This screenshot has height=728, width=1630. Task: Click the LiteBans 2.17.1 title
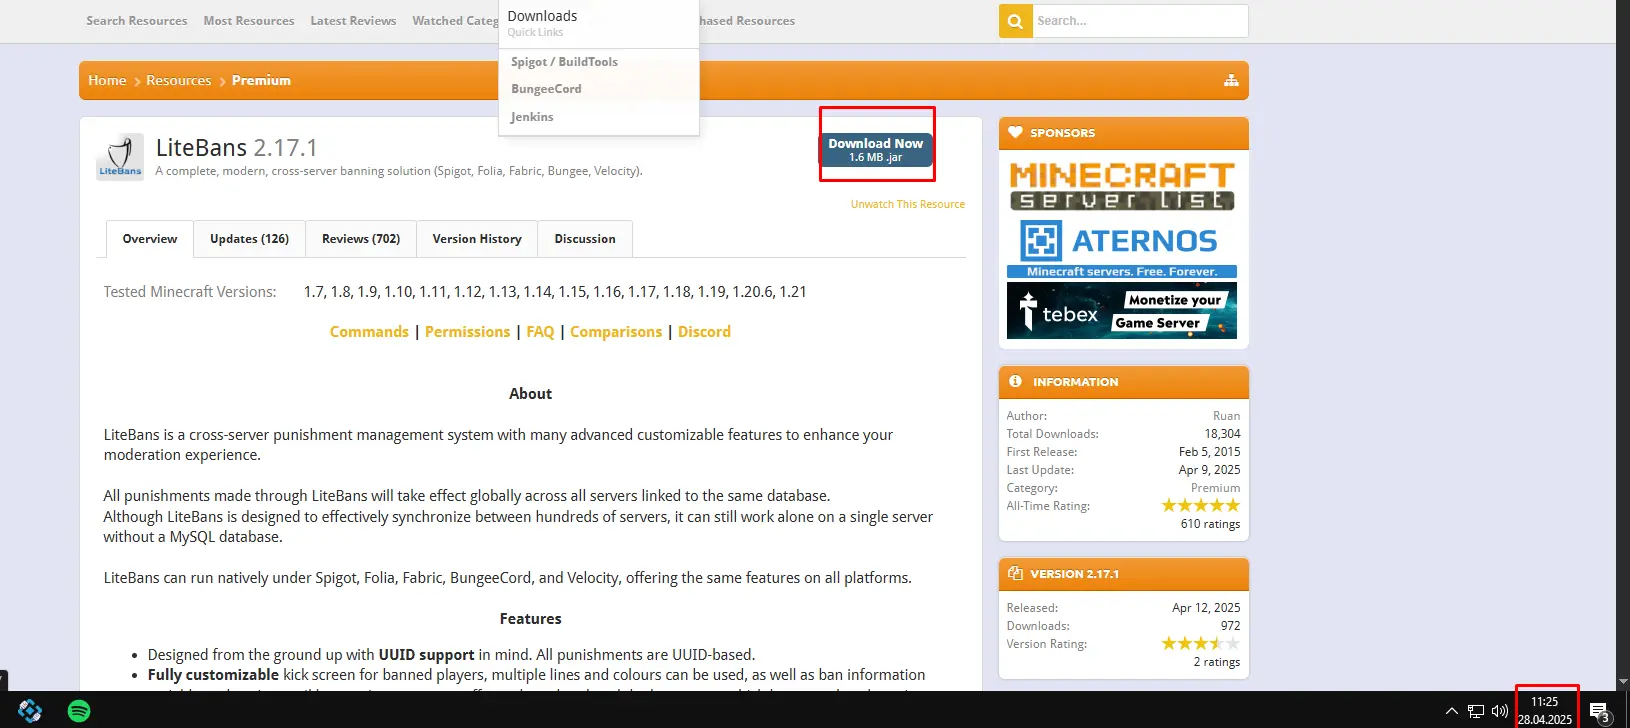click(x=236, y=148)
